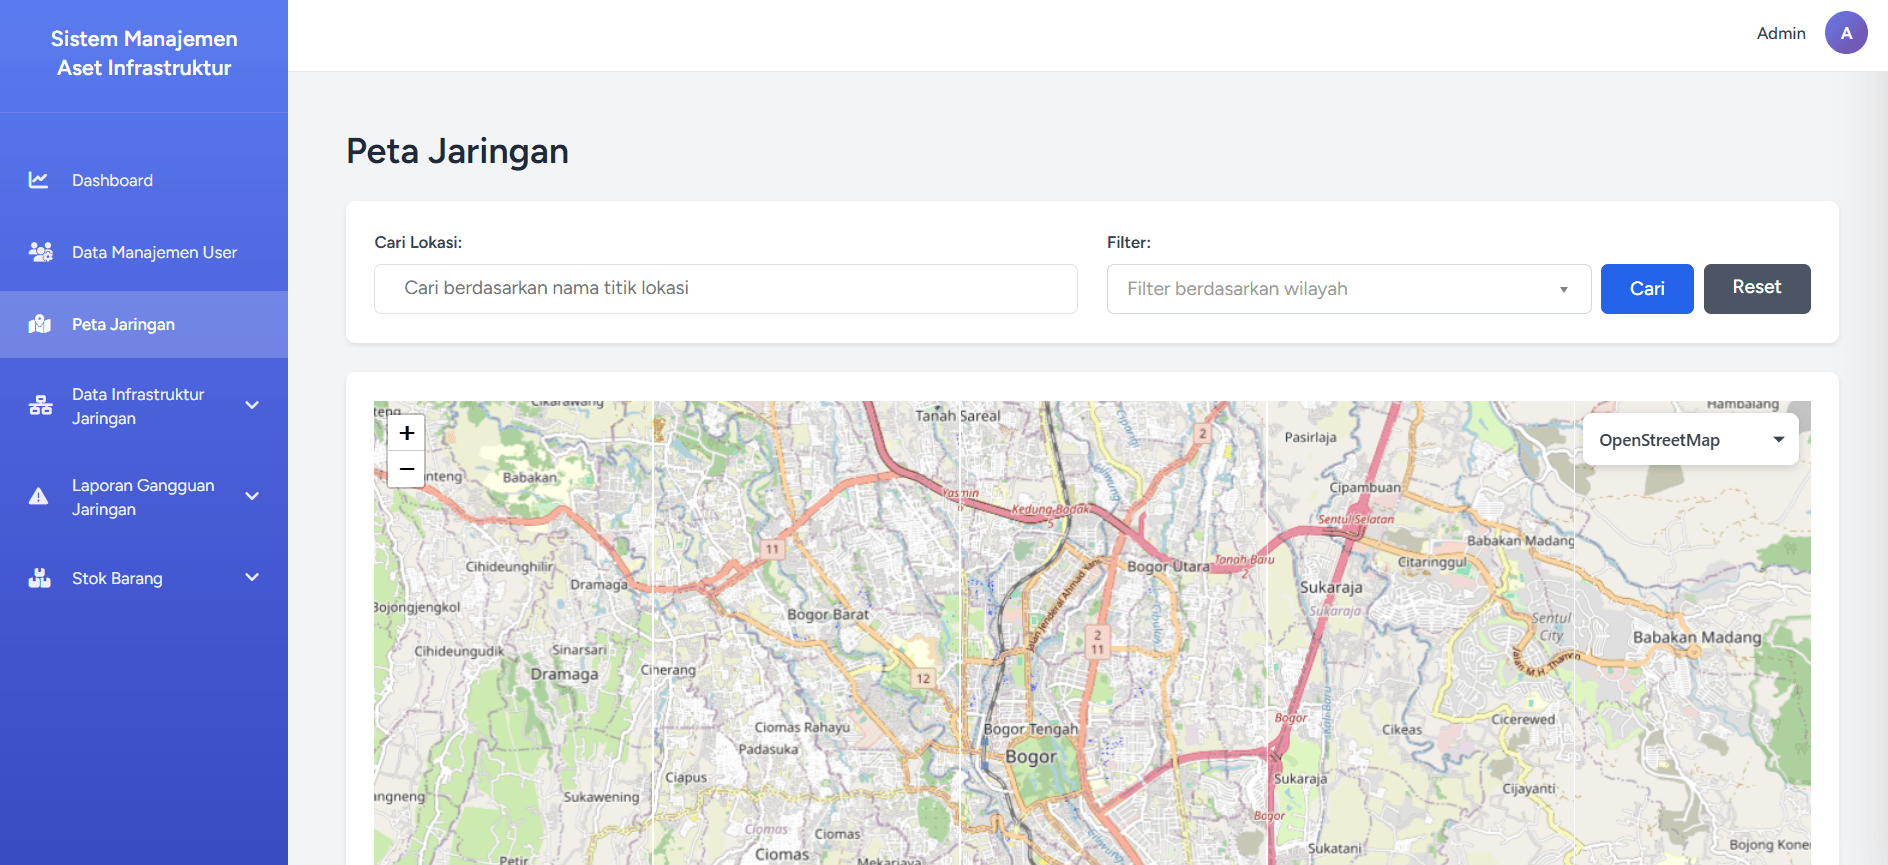Image resolution: width=1888 pixels, height=865 pixels.
Task: Click the Ciapus label on map
Action: 686,777
